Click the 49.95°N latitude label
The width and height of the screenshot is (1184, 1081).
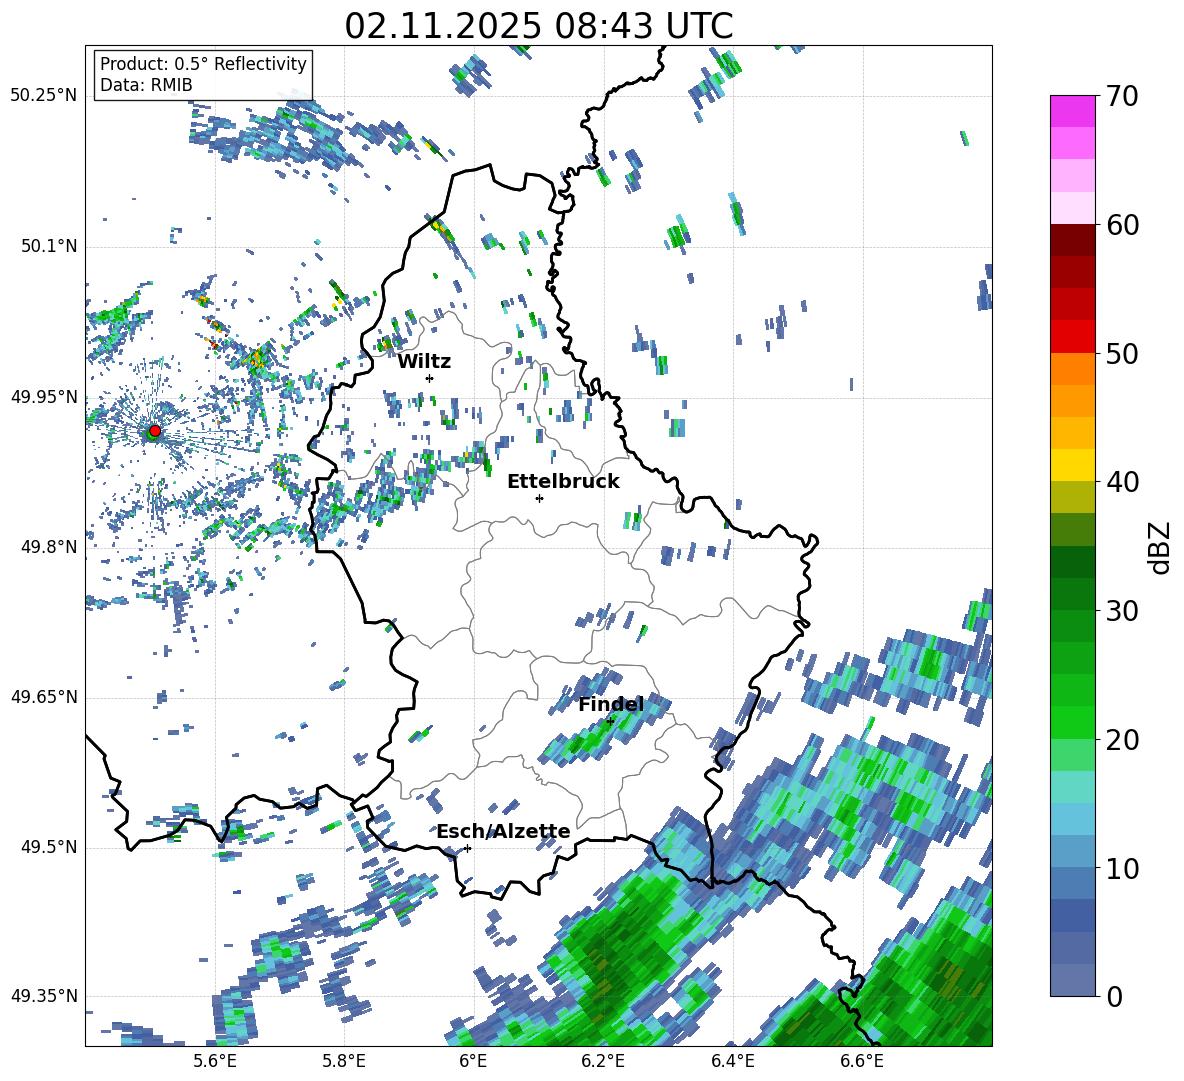(44, 397)
